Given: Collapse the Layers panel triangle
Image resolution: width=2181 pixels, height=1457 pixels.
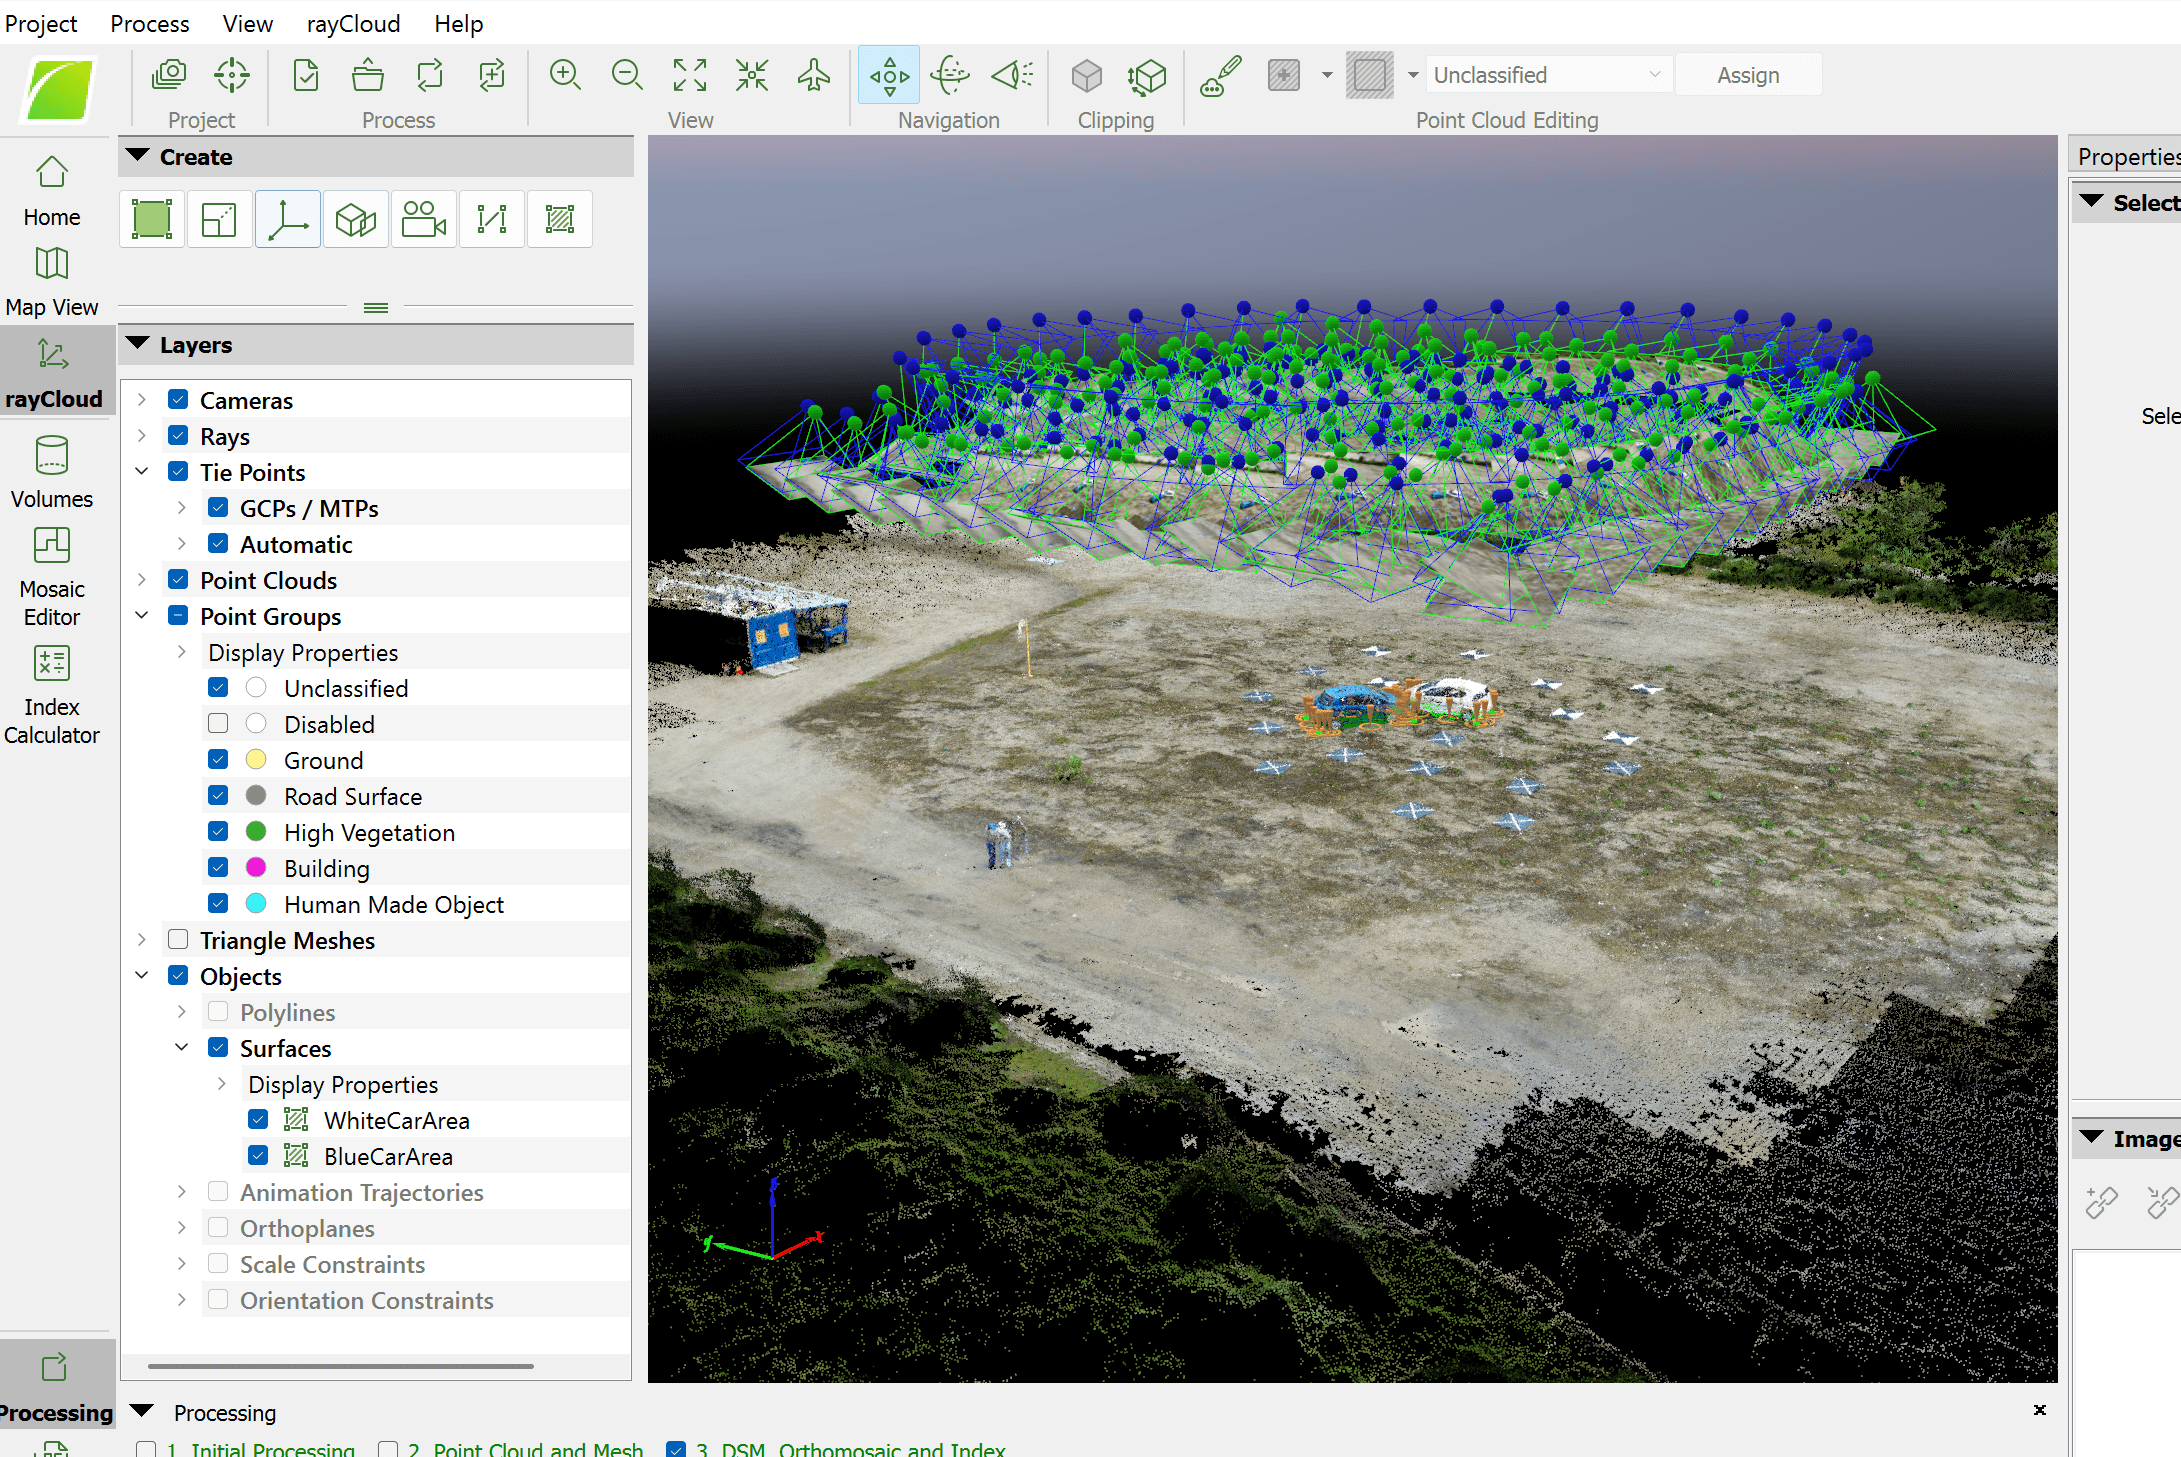Looking at the screenshot, I should 138,344.
